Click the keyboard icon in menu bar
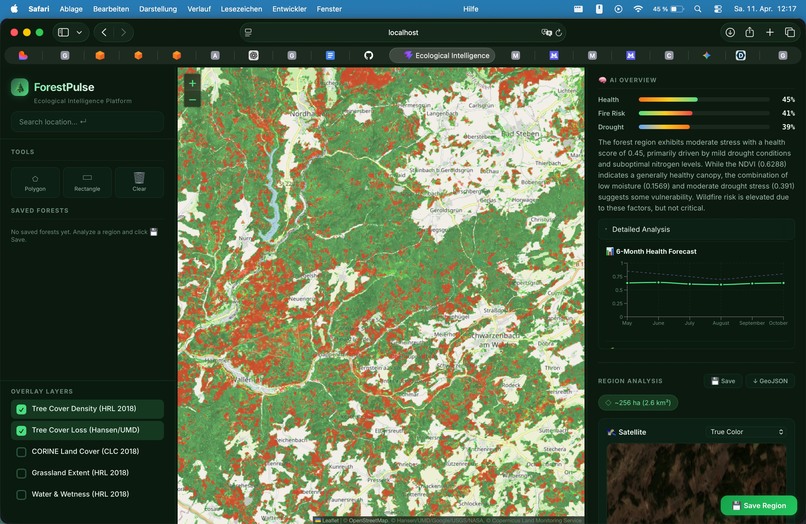 point(578,9)
